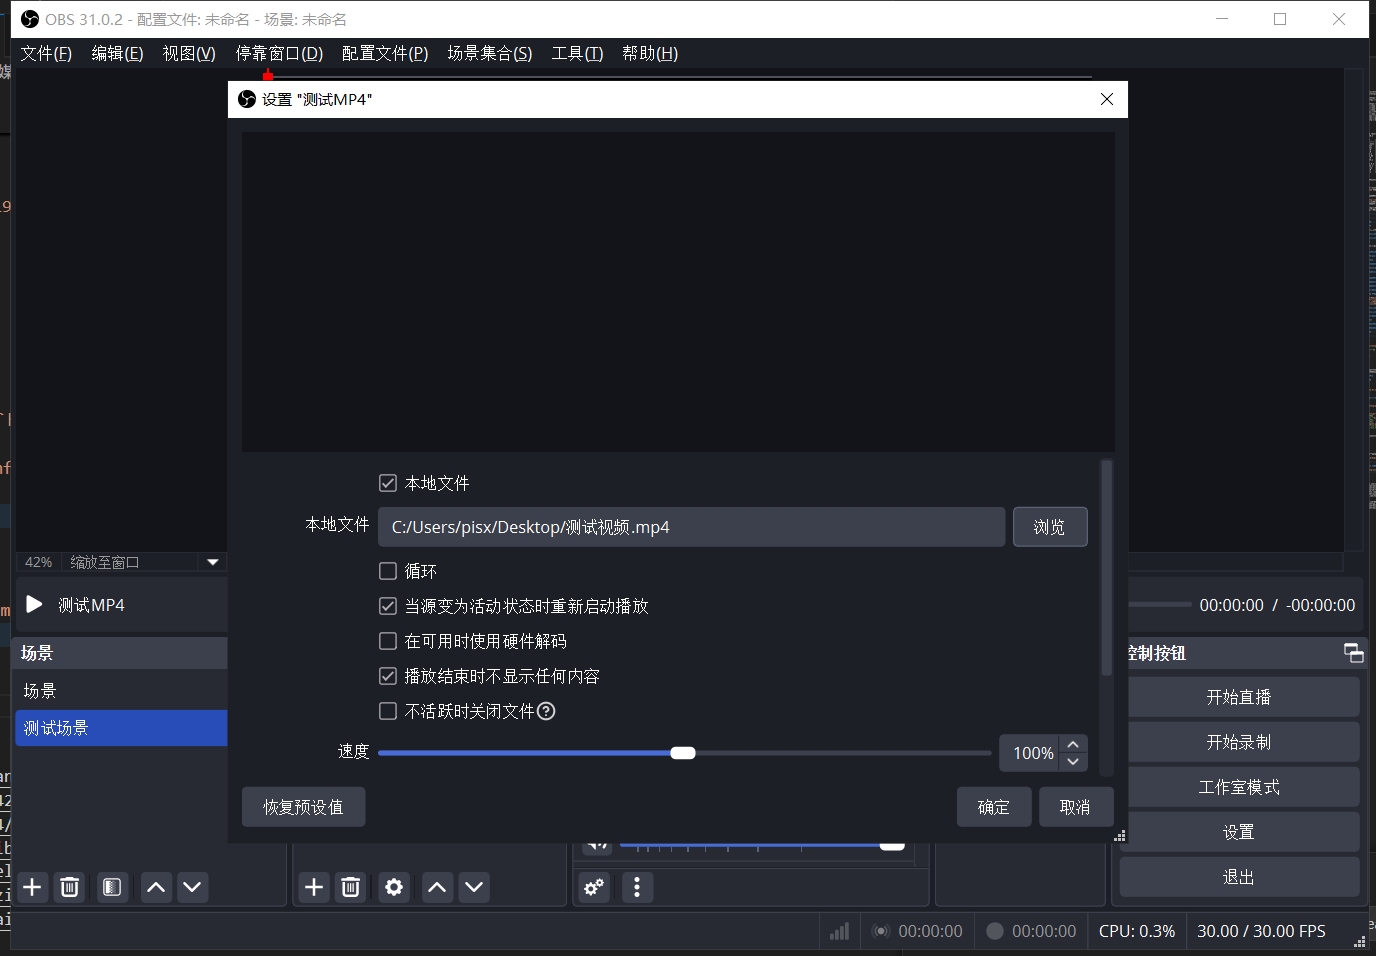Enable the 循环 loop checkbox
The height and width of the screenshot is (956, 1376).
(x=388, y=571)
